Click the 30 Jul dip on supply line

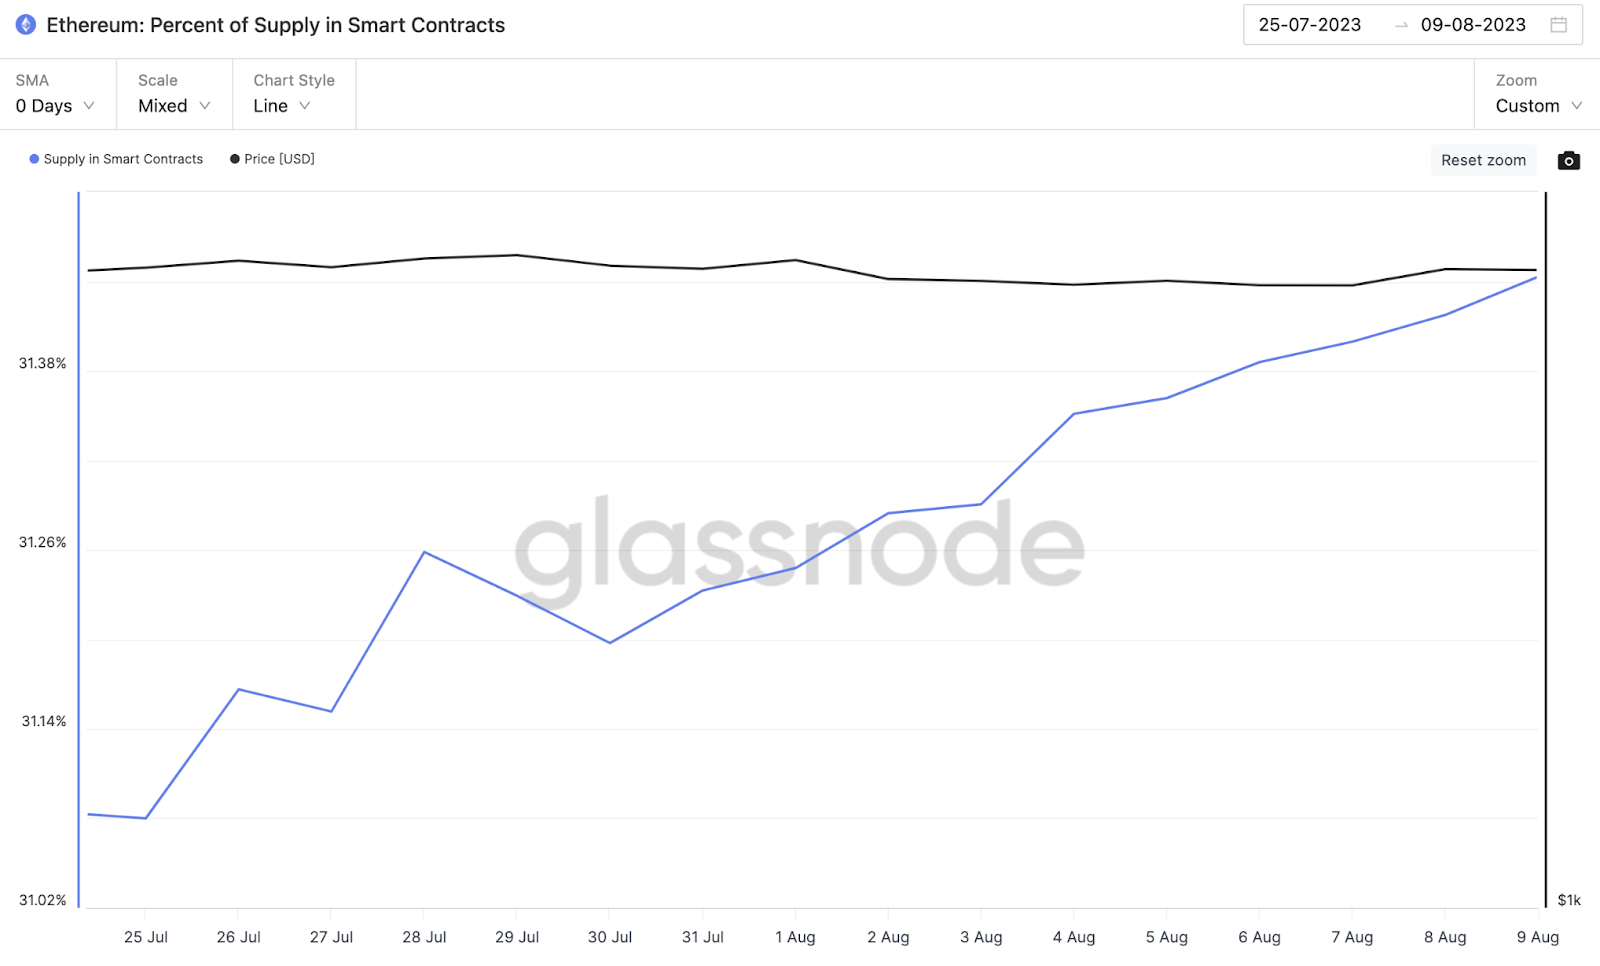610,642
